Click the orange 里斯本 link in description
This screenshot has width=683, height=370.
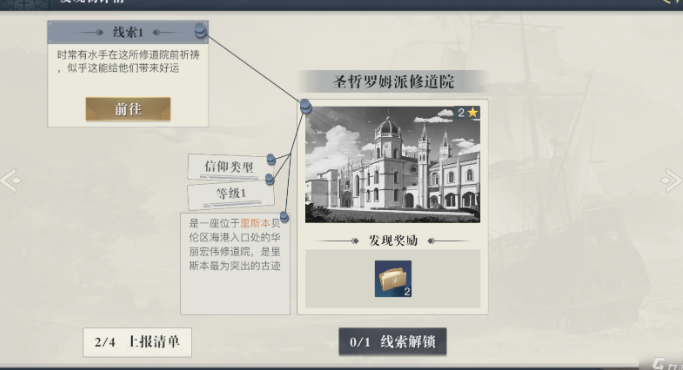click(255, 224)
